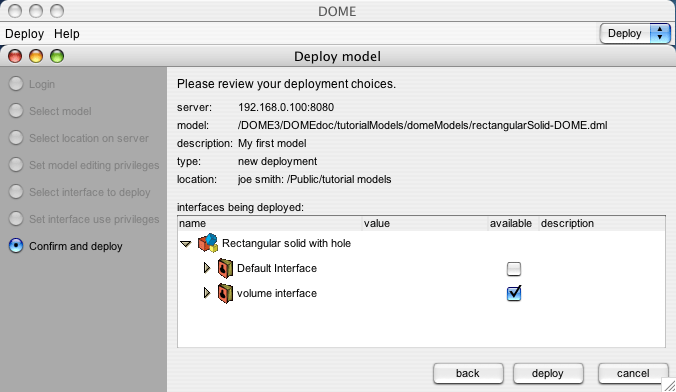This screenshot has height=392, width=676.
Task: Open the Help menu
Action: (x=67, y=34)
